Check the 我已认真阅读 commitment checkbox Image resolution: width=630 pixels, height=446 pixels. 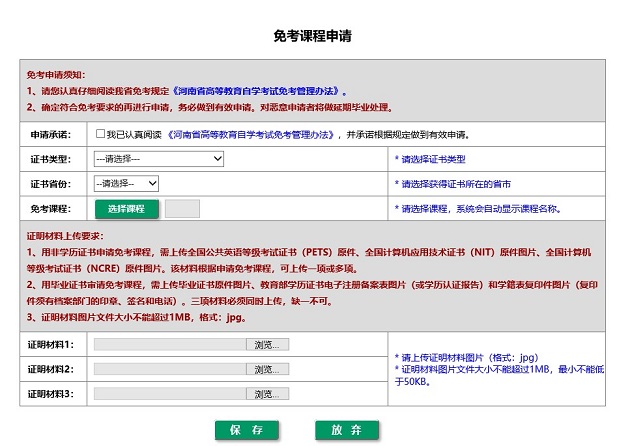[100, 134]
